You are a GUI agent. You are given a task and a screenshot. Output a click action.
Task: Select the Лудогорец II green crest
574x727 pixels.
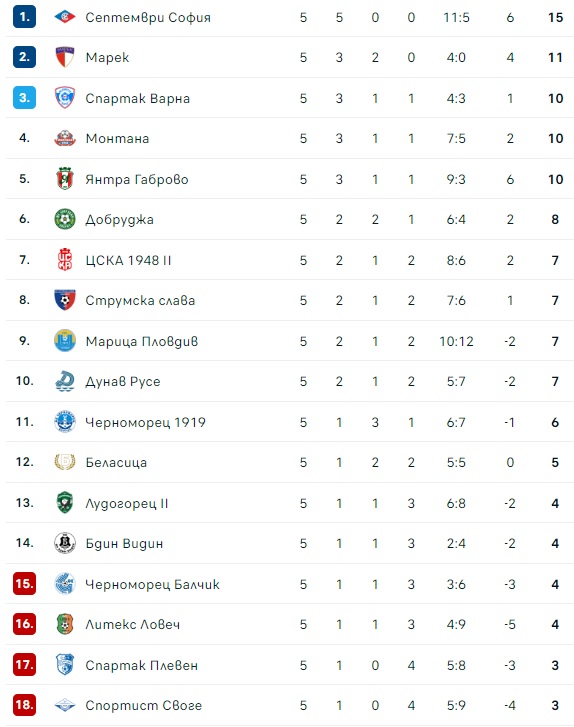65,503
